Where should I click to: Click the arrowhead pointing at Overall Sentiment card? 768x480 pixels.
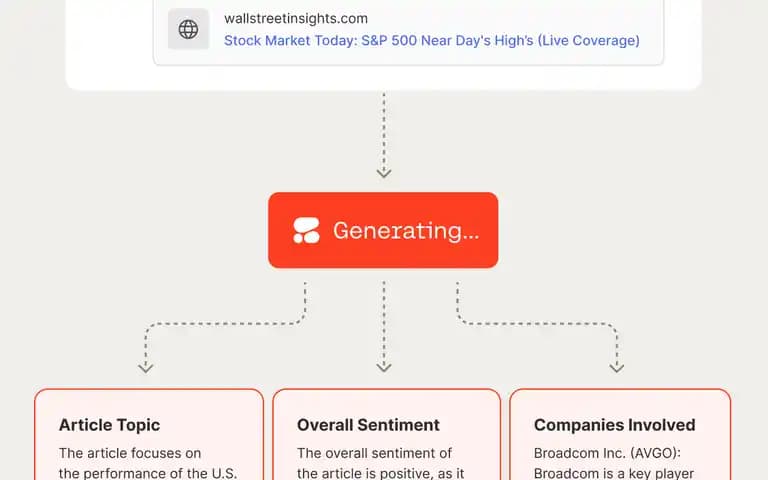[x=384, y=367]
